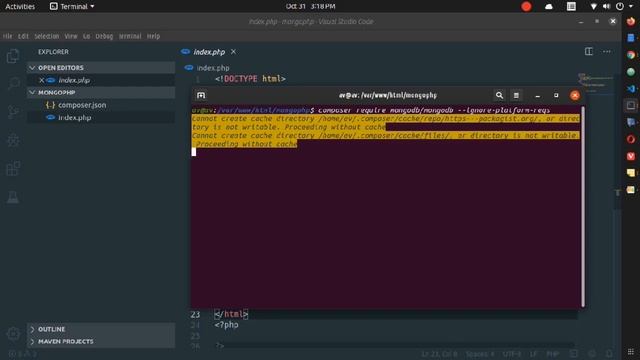Open the green globe app in dock
The height and width of the screenshot is (360, 640).
pyautogui.click(x=631, y=72)
